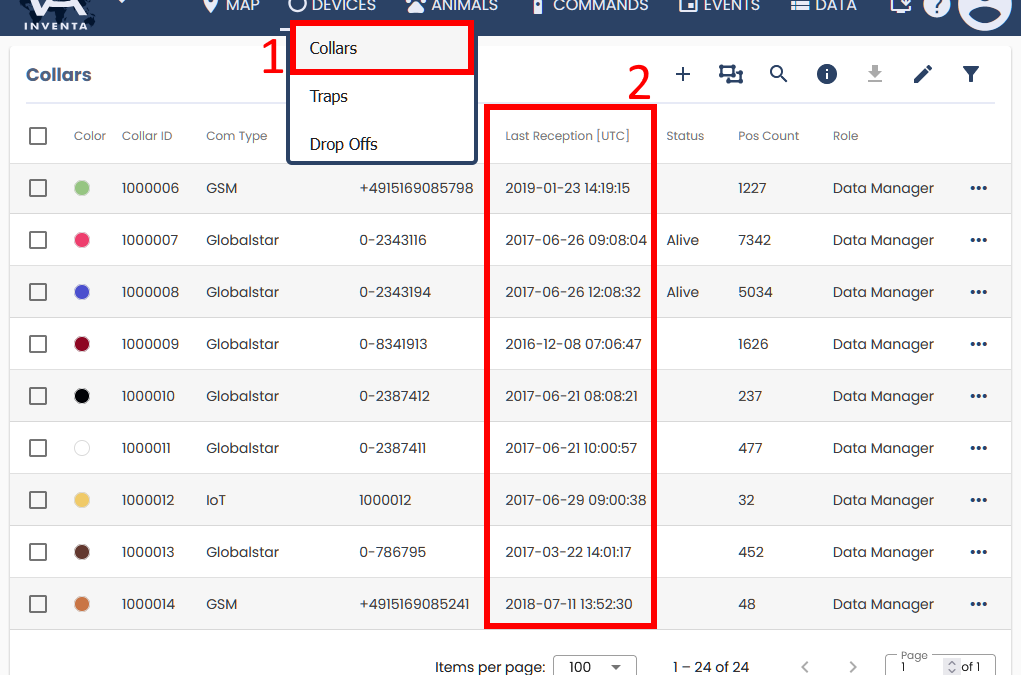
Task: Click the magnifier search icon in Collars toolbar
Action: [778, 74]
